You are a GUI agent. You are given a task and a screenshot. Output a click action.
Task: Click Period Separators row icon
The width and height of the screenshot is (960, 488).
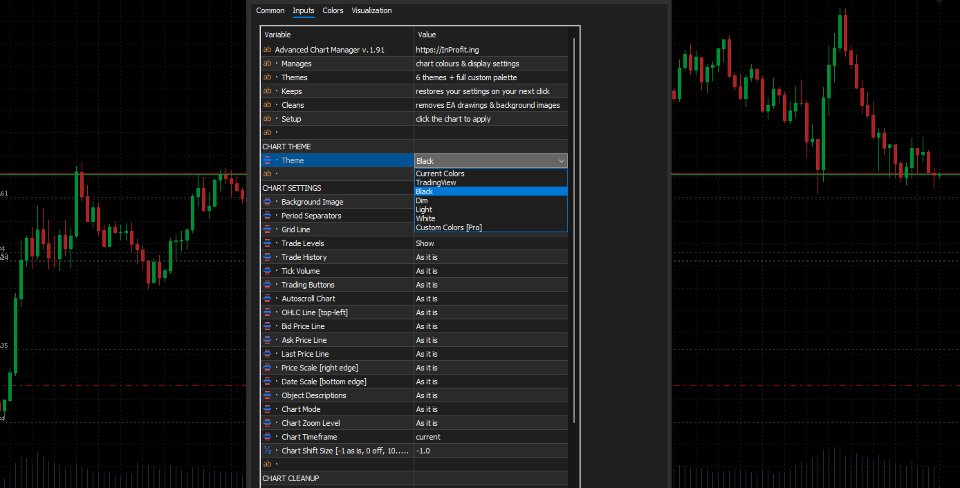[267, 216]
